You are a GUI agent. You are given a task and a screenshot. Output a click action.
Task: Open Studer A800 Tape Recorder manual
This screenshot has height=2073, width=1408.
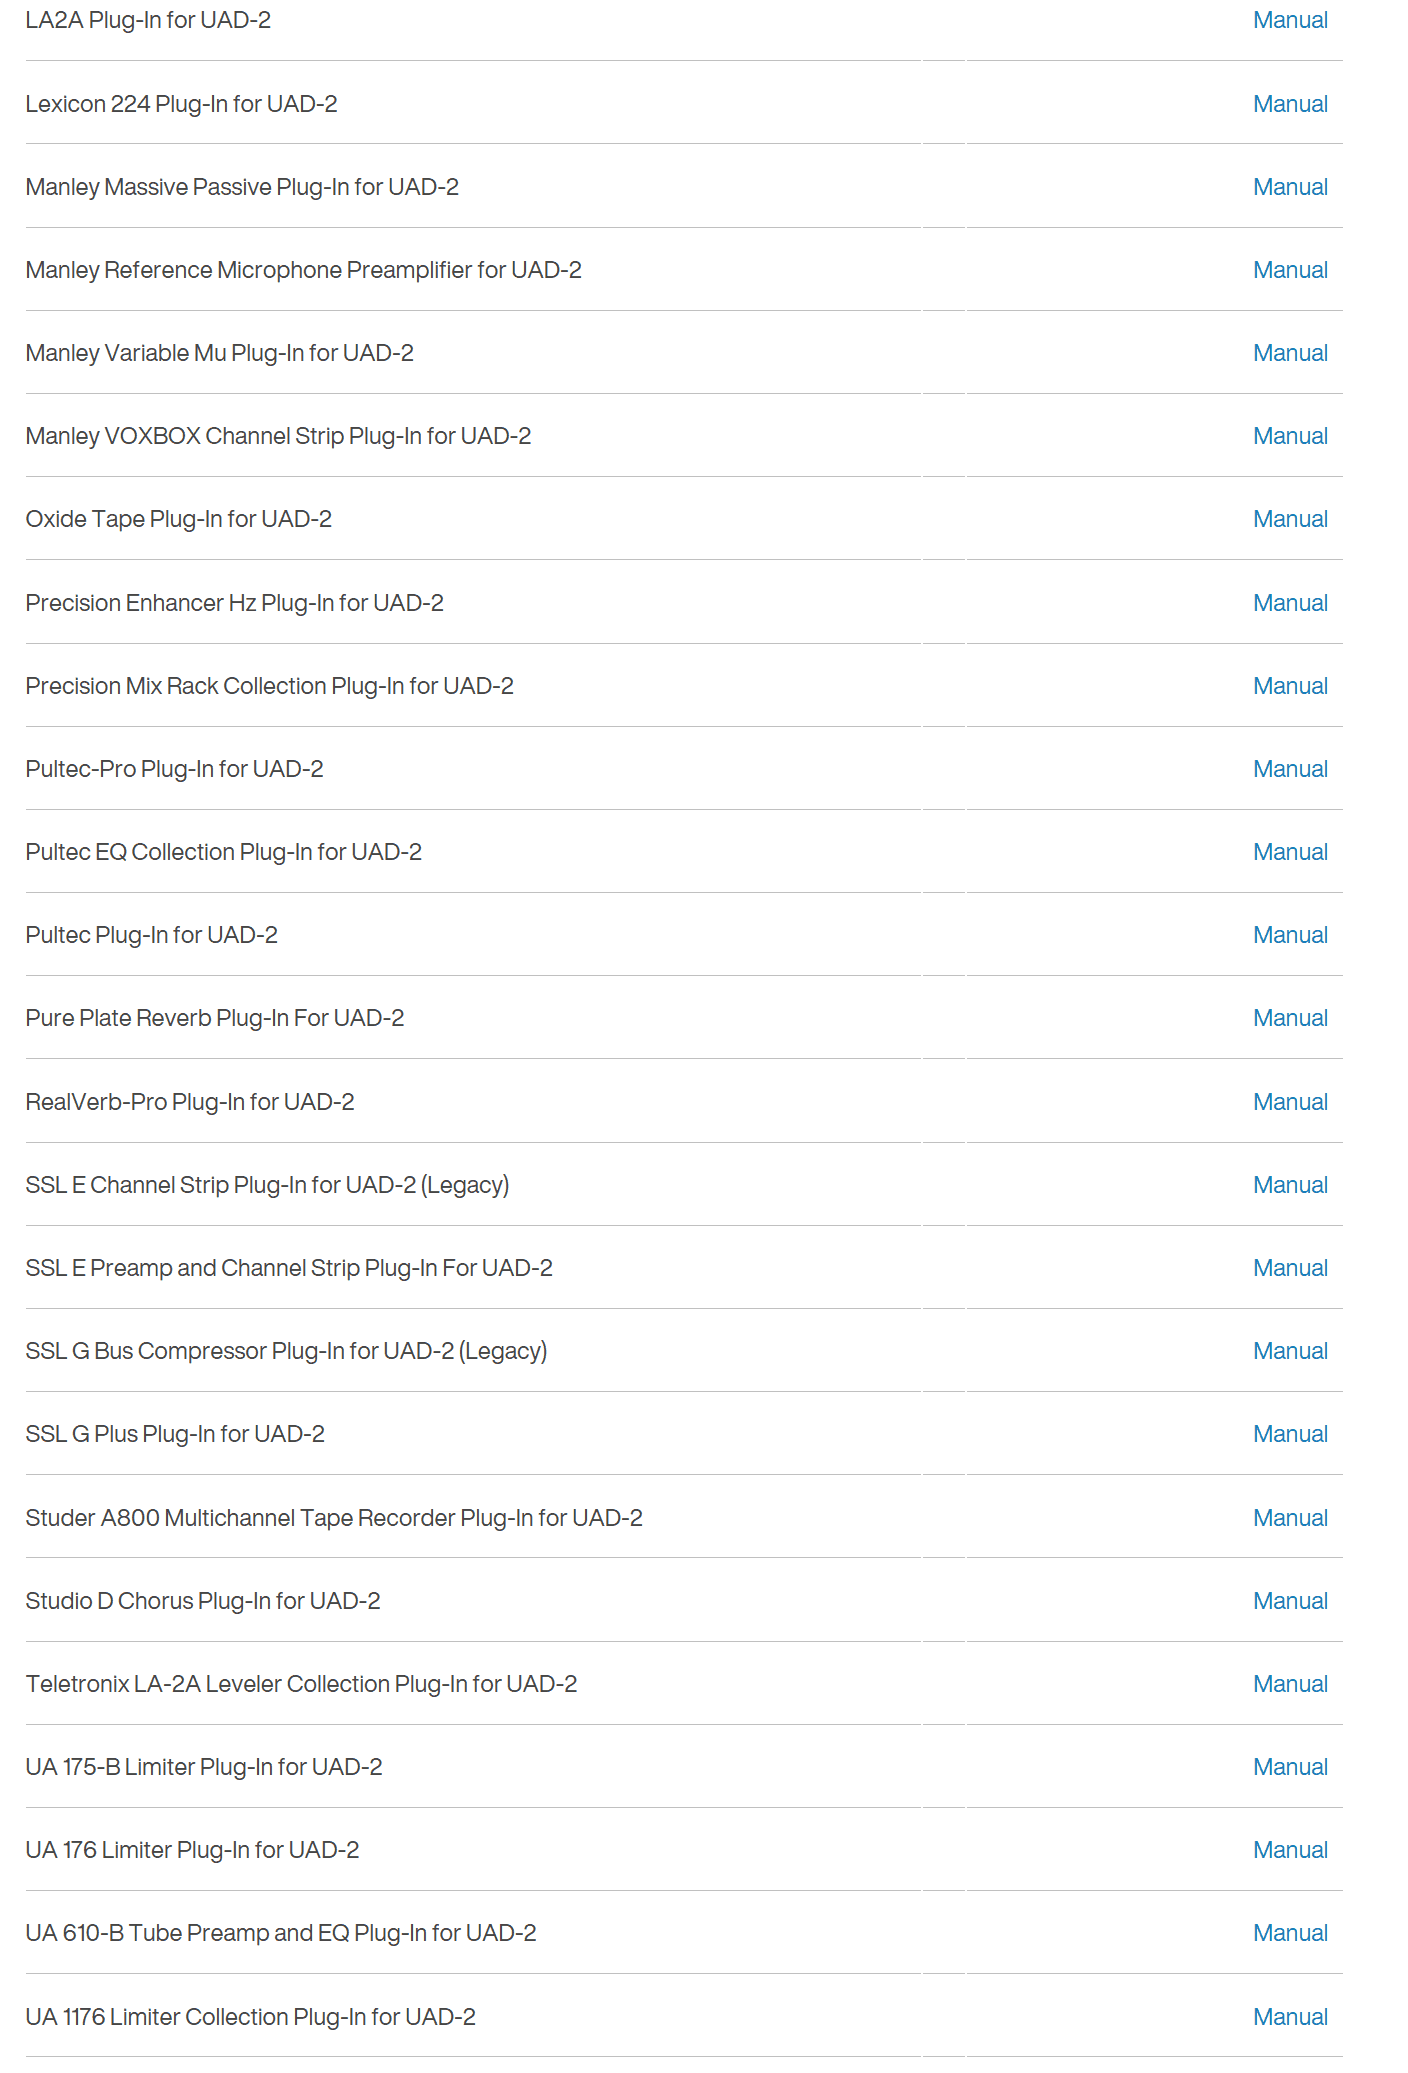[1290, 1518]
